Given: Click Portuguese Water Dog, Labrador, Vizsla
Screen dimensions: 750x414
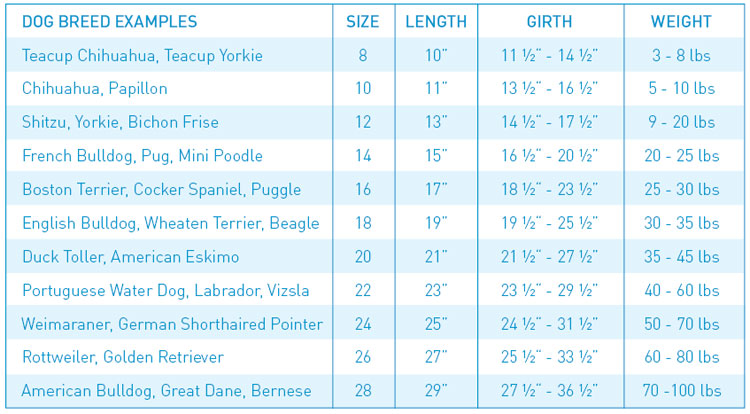Looking at the screenshot, I should 166,291.
